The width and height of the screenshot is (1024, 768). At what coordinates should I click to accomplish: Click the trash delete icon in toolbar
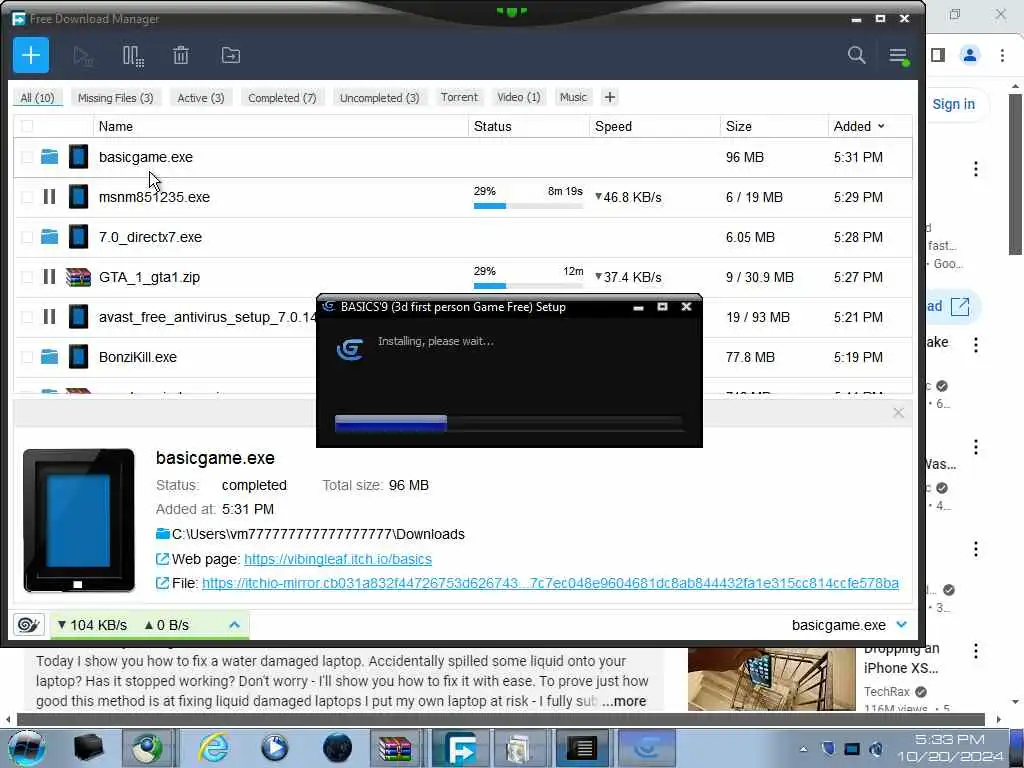(x=181, y=55)
